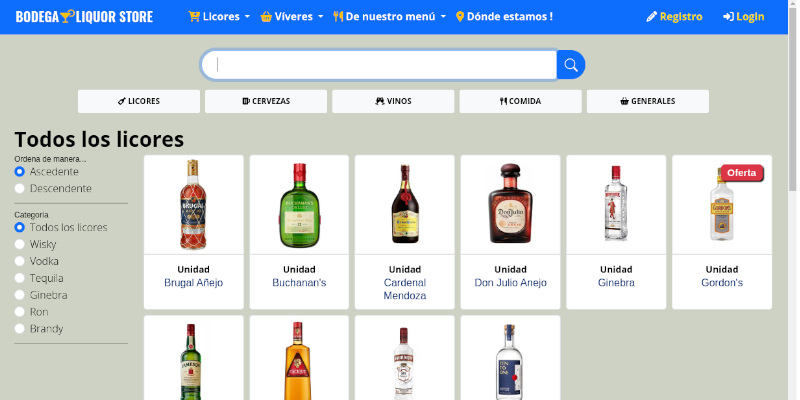Screen dimensions: 800x400
Task: Click the Bodega Liquor Store logo
Action: tap(84, 17)
